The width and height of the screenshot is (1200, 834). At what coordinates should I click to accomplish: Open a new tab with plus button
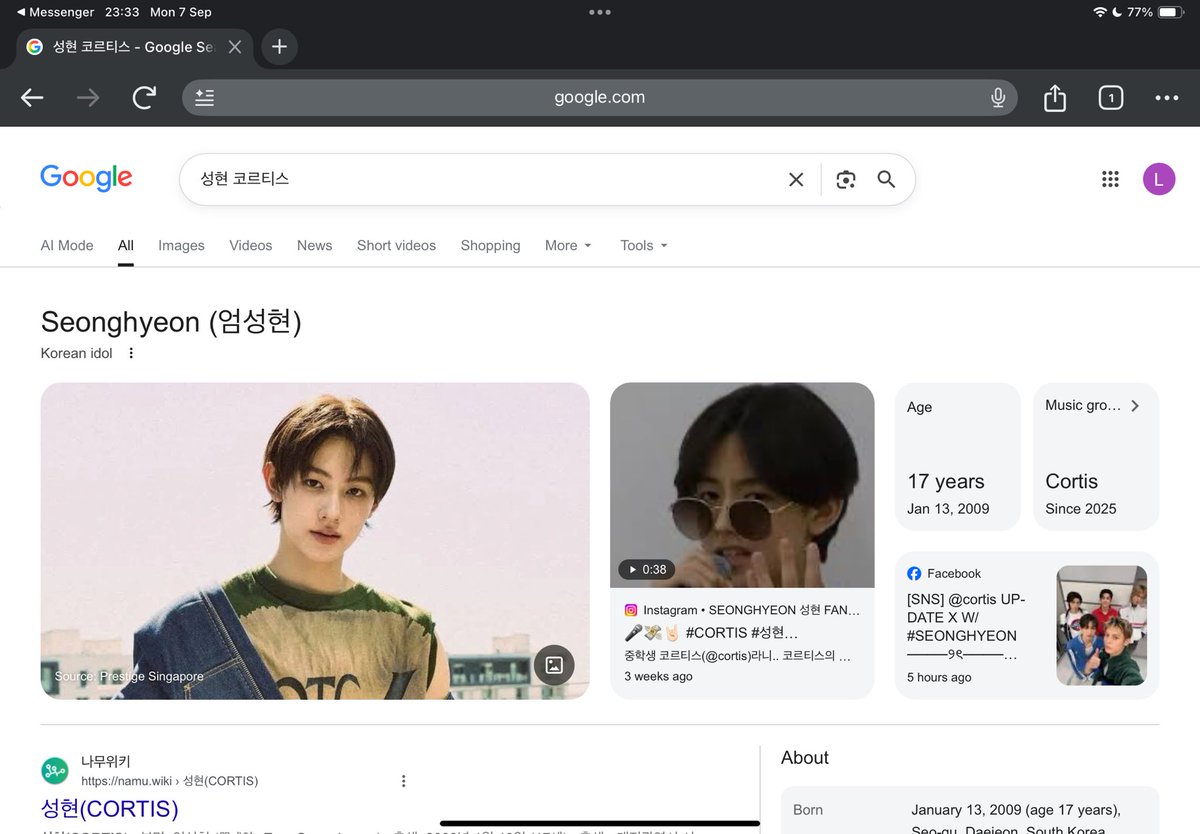point(279,47)
